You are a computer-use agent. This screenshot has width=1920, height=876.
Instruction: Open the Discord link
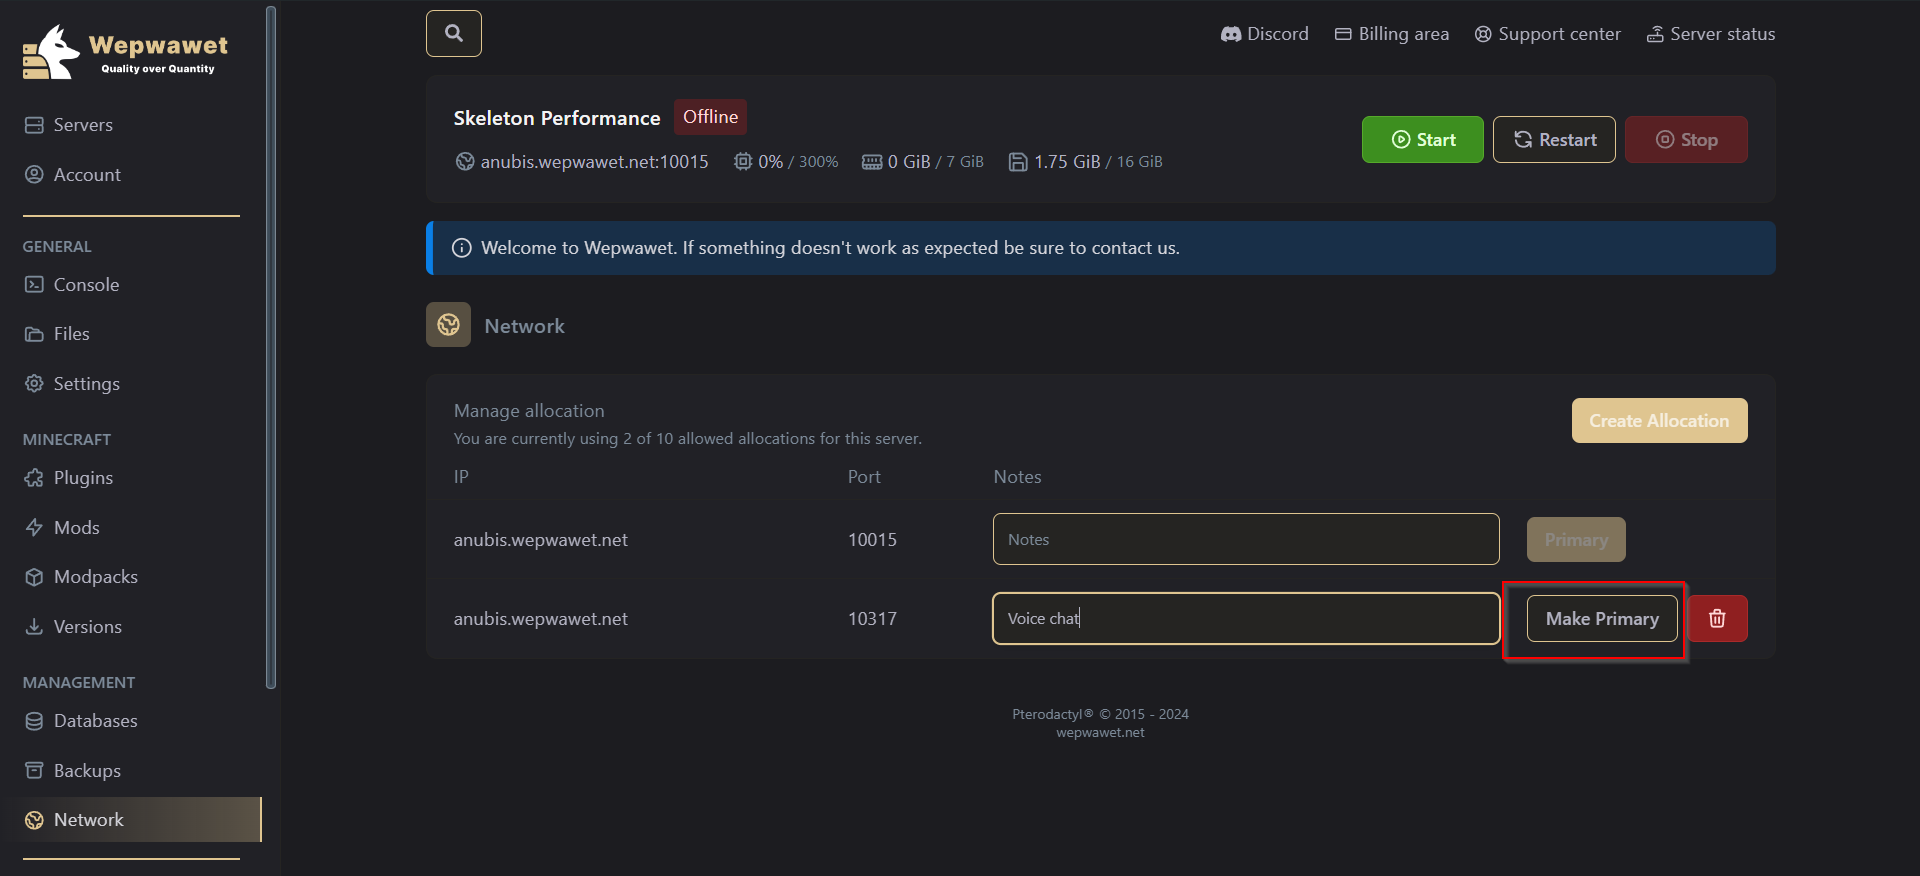(x=1264, y=34)
